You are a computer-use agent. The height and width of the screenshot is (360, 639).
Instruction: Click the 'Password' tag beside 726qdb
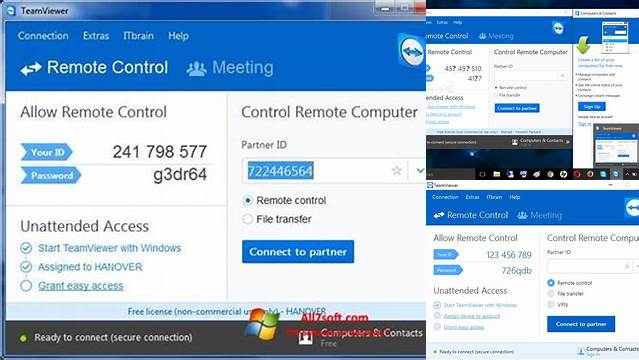448,270
